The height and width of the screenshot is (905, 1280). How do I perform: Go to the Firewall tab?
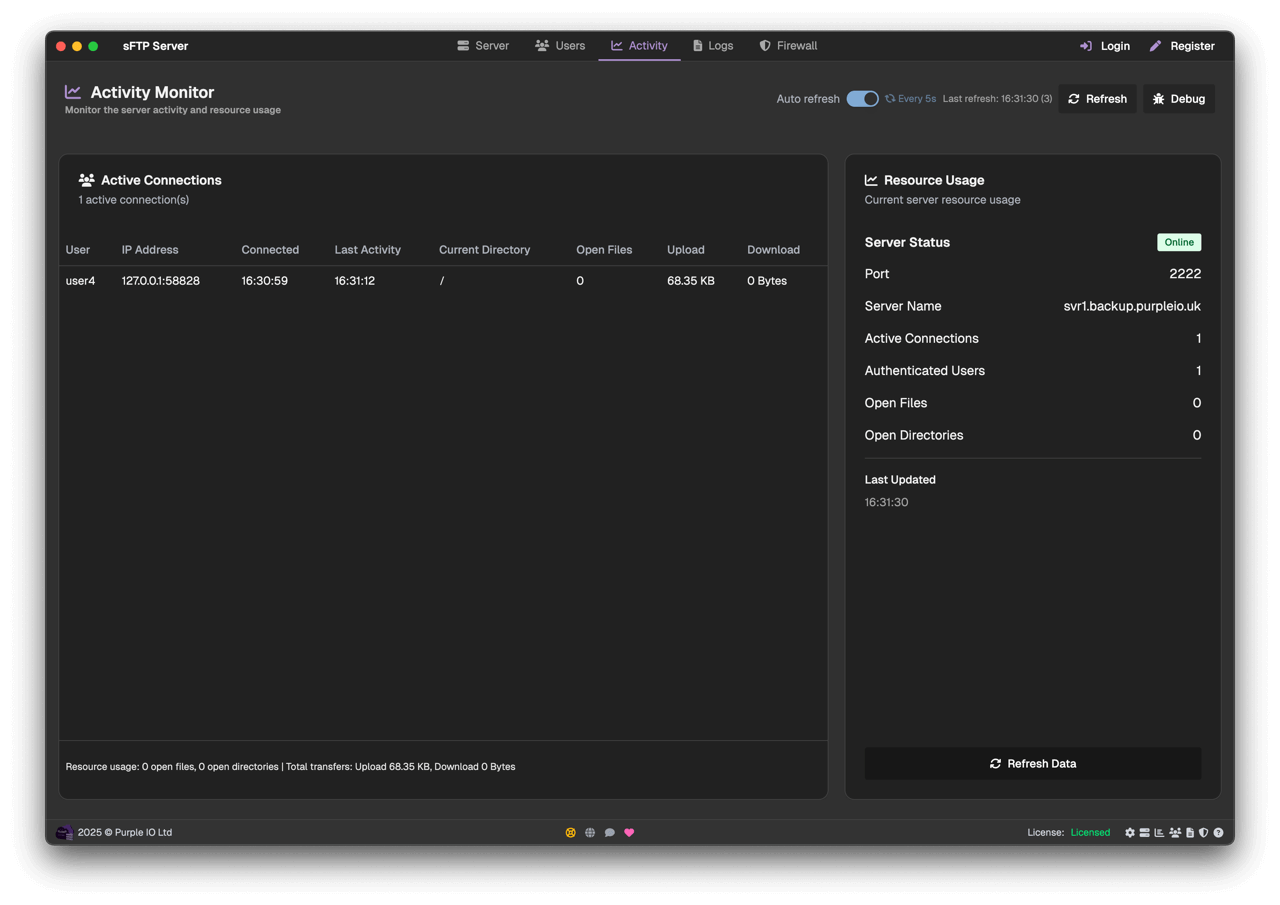click(x=788, y=46)
